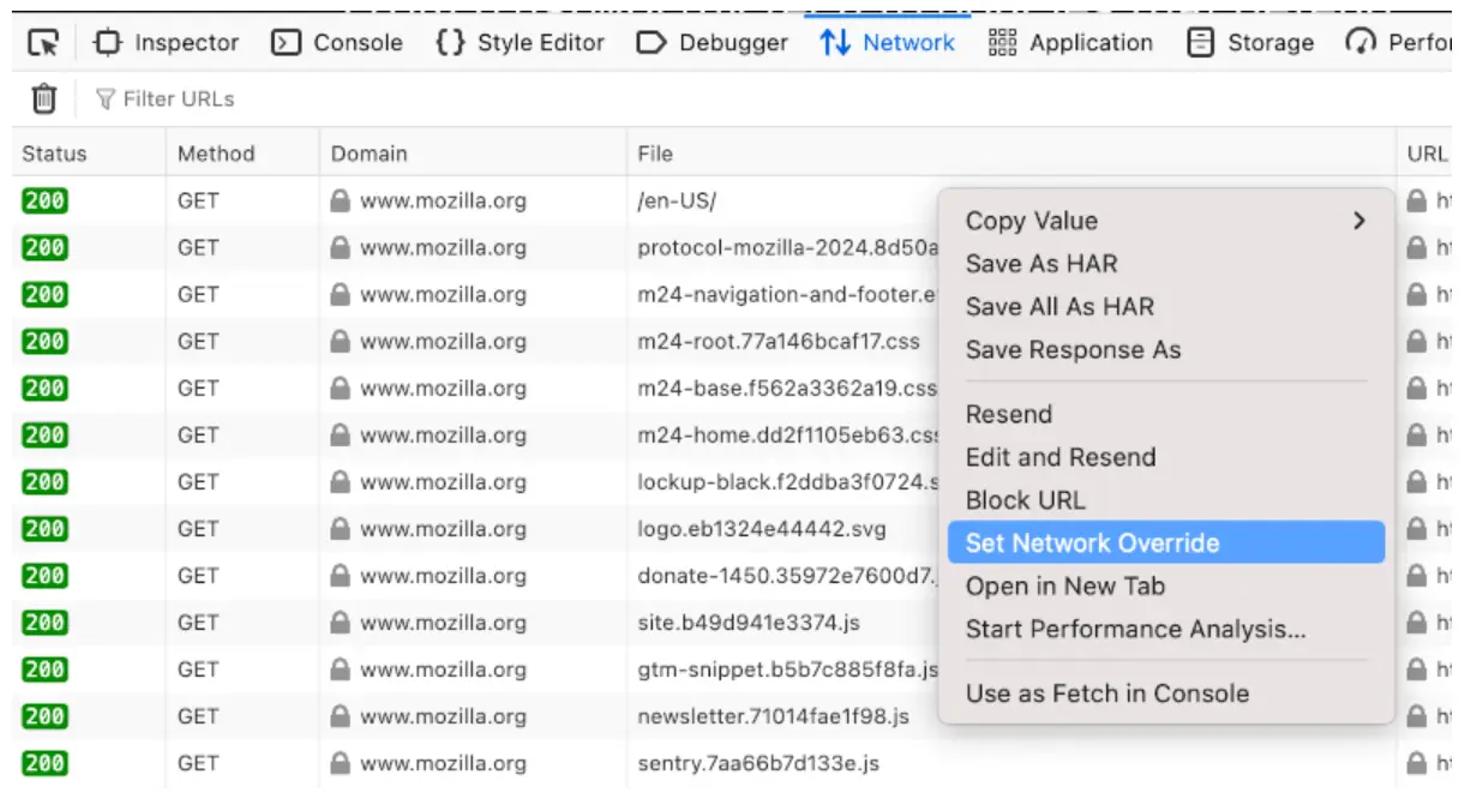
Task: Click www.mozilla.org domain in m24-base row
Action: (x=443, y=389)
